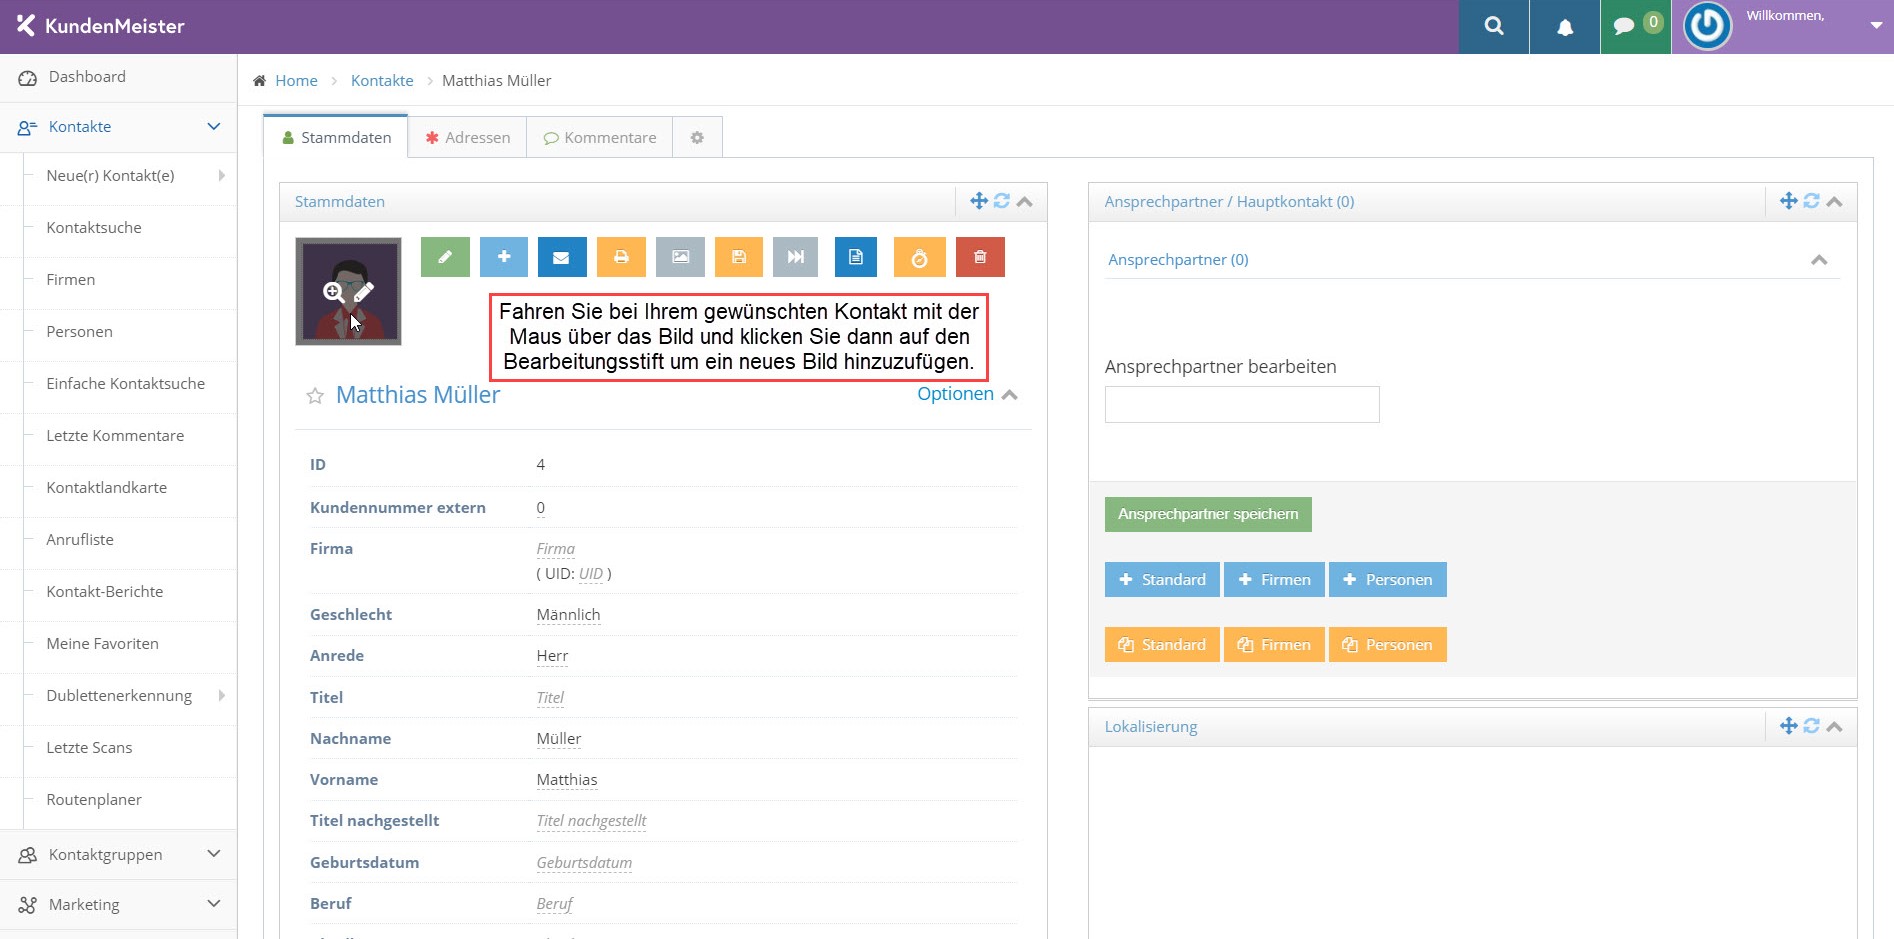The height and width of the screenshot is (939, 1894).
Task: Open Kontakte in the breadcrumb navigation
Action: pos(381,80)
